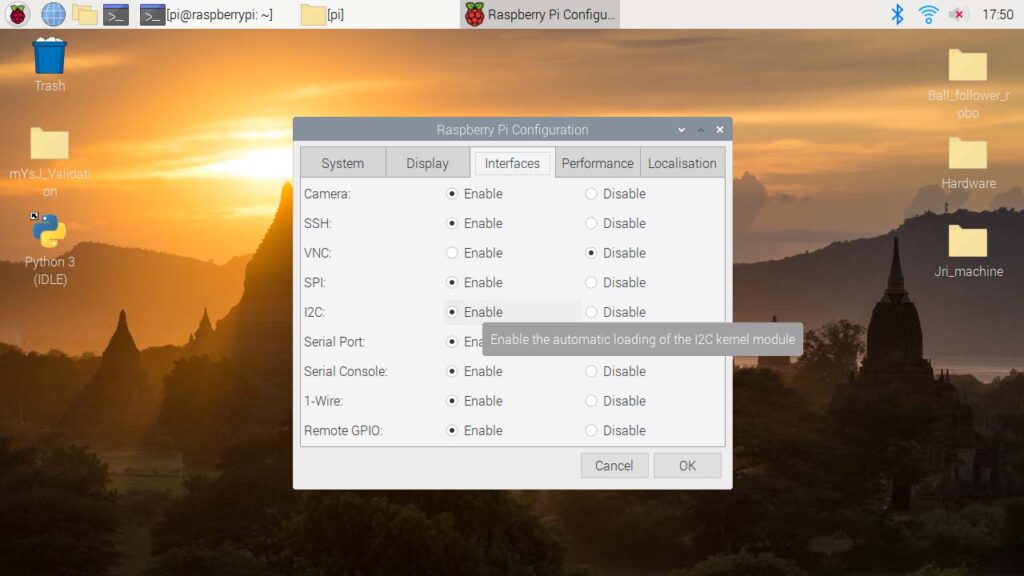Launch the Terminal from the taskbar launcher

(116, 14)
